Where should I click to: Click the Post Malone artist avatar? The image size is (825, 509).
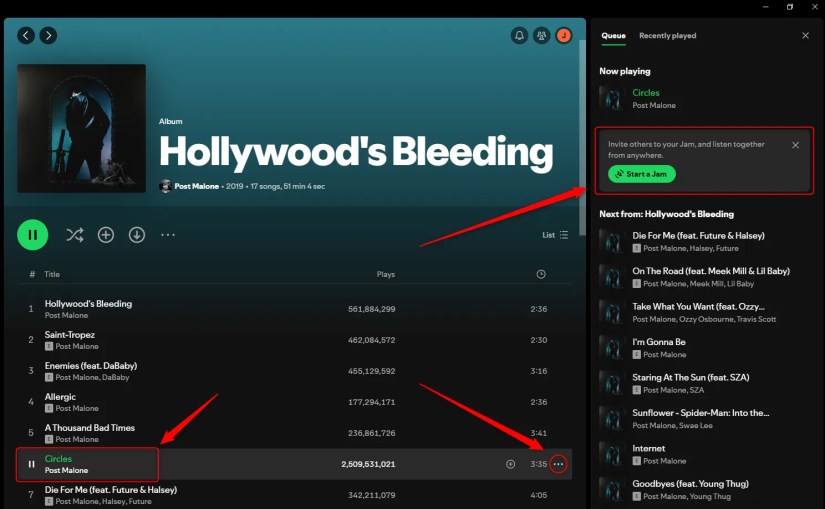pos(165,186)
